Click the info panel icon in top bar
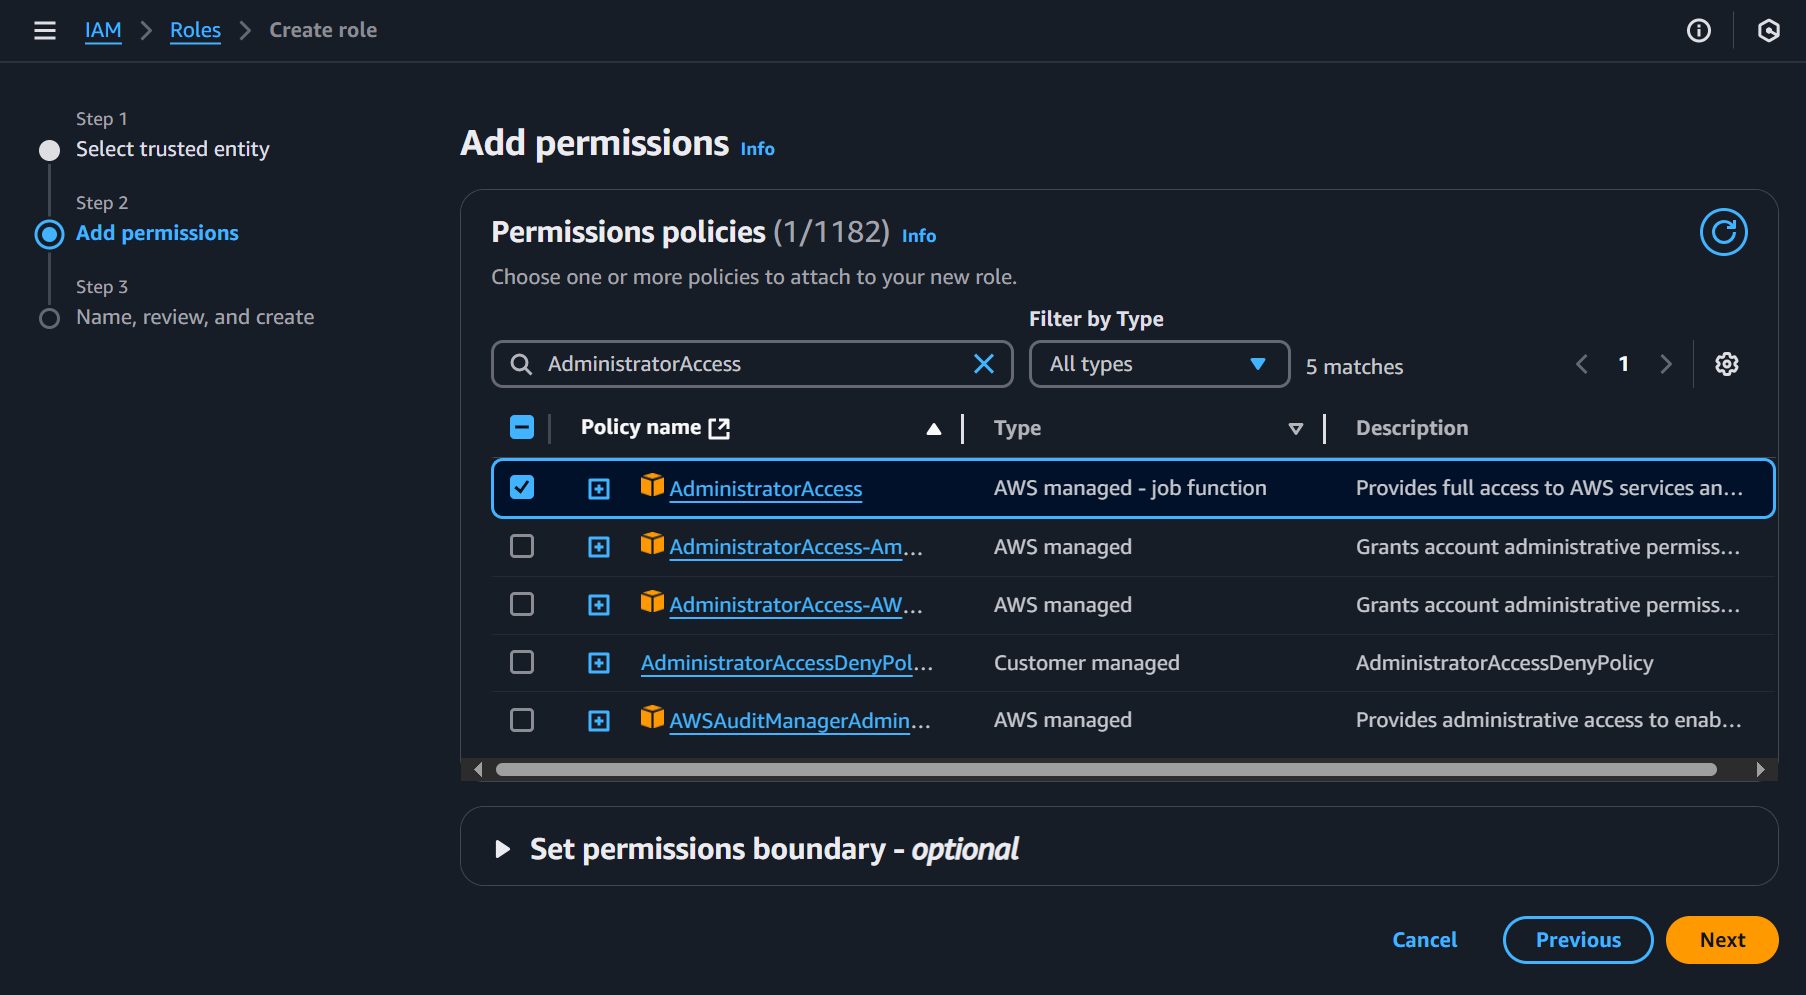1806x995 pixels. pyautogui.click(x=1698, y=31)
